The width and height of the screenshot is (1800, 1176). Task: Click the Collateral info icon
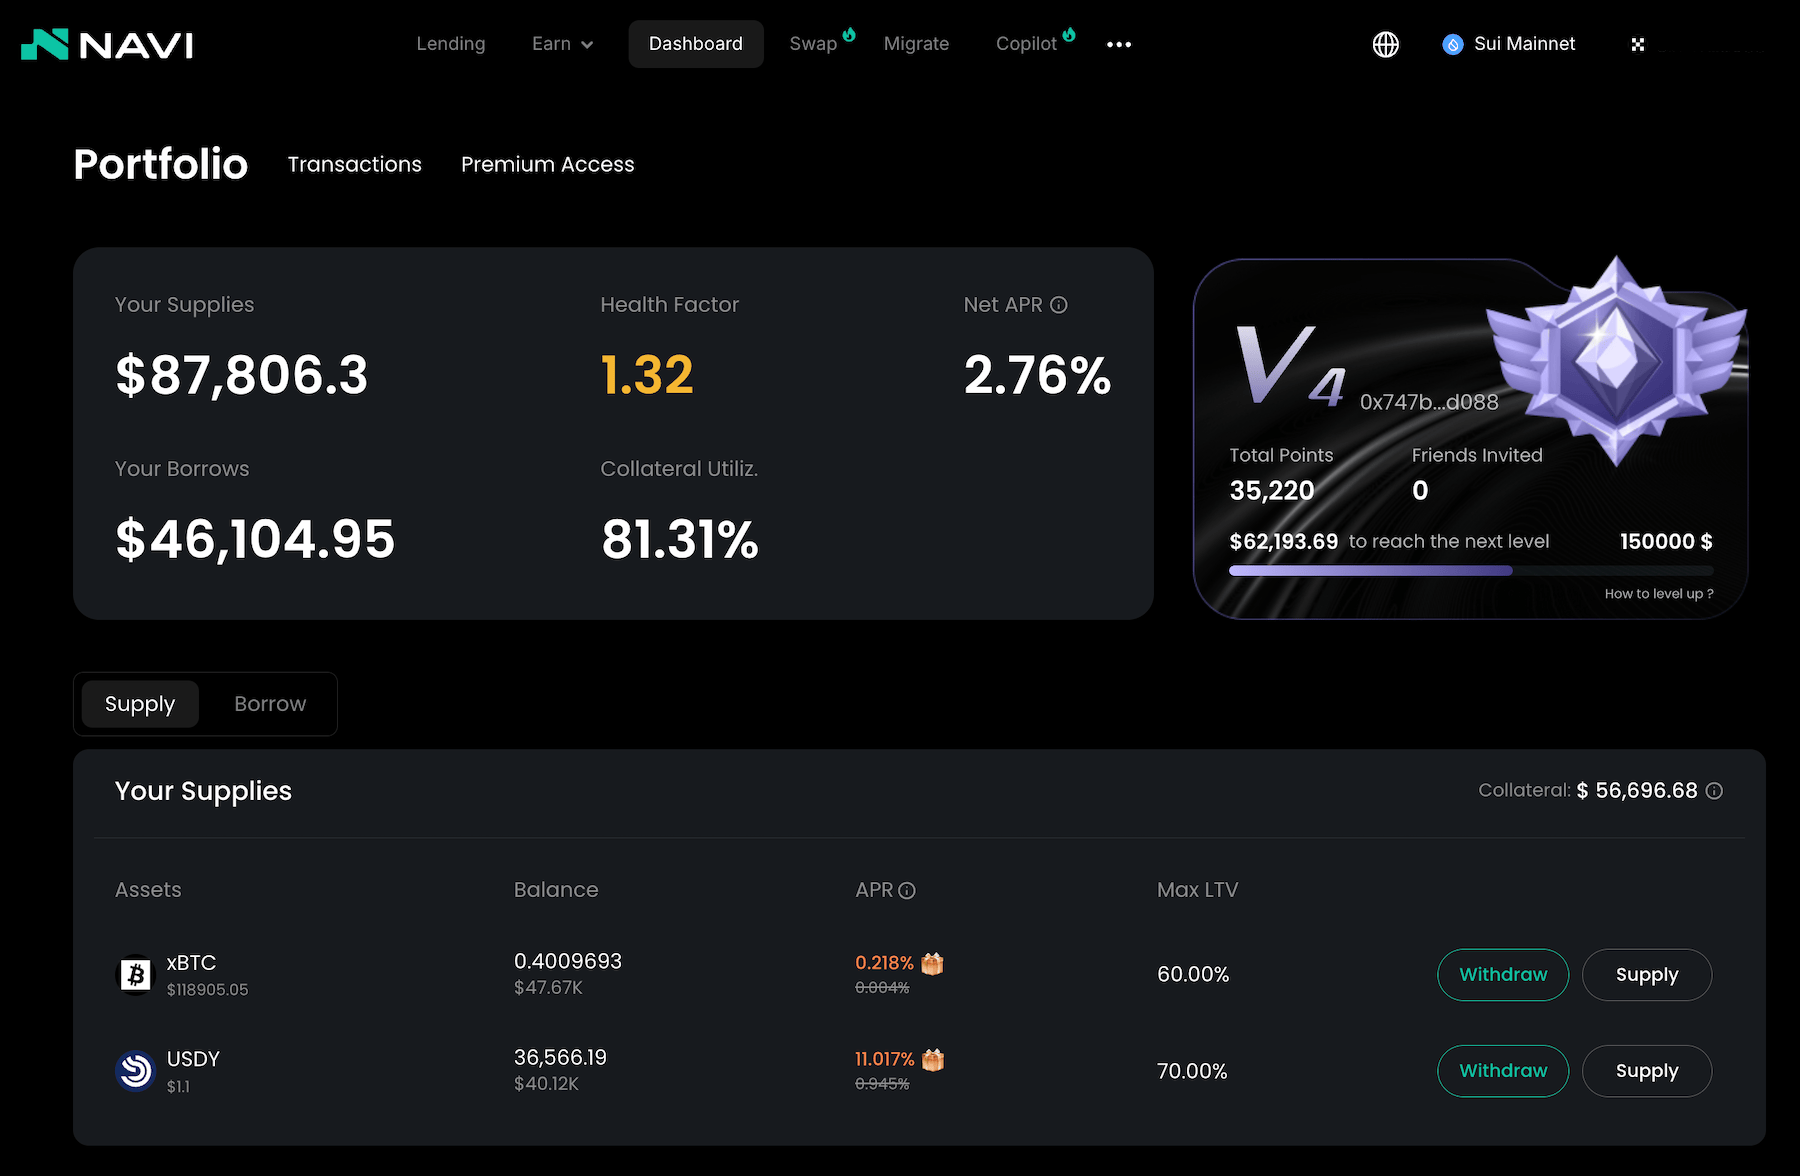pos(1714,791)
